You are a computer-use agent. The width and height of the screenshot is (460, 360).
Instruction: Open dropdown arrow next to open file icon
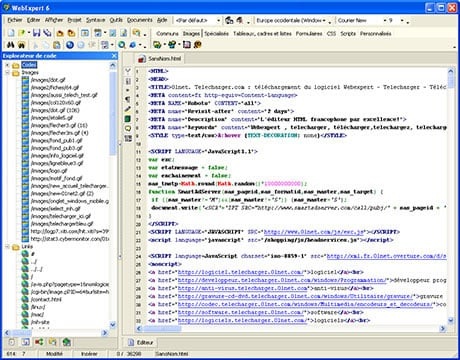[x=29, y=33]
